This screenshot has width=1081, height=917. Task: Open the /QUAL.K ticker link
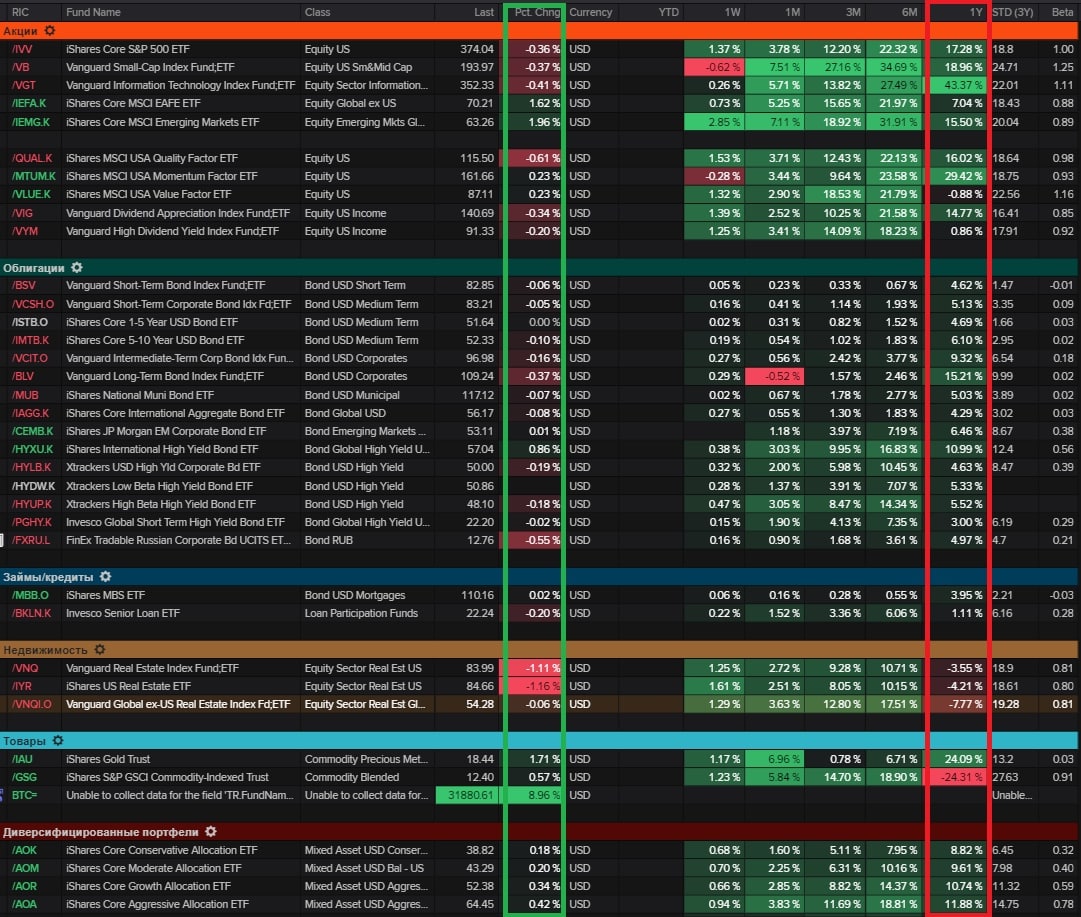pyautogui.click(x=32, y=158)
